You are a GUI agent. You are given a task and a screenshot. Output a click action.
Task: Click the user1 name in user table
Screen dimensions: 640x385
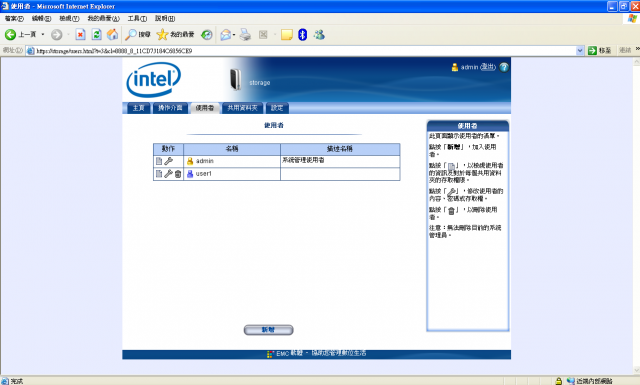[x=204, y=174]
